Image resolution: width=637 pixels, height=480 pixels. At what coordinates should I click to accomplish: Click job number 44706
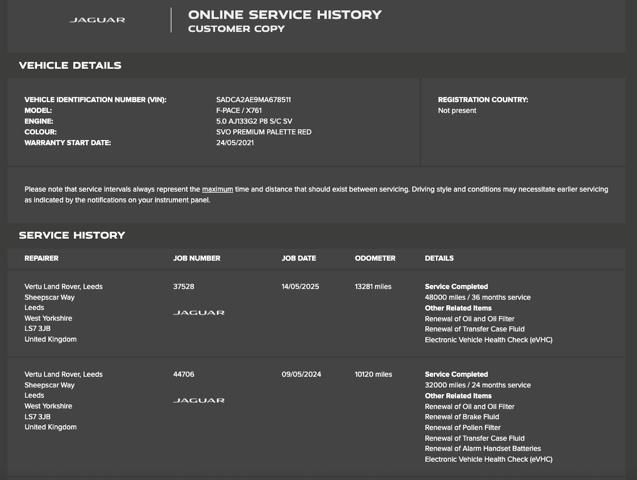click(184, 375)
